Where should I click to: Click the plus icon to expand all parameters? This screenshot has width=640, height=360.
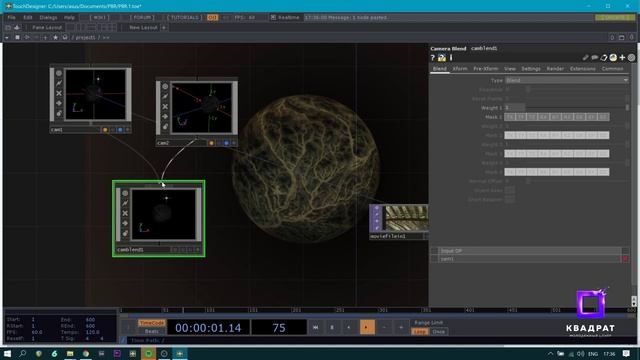click(x=622, y=58)
